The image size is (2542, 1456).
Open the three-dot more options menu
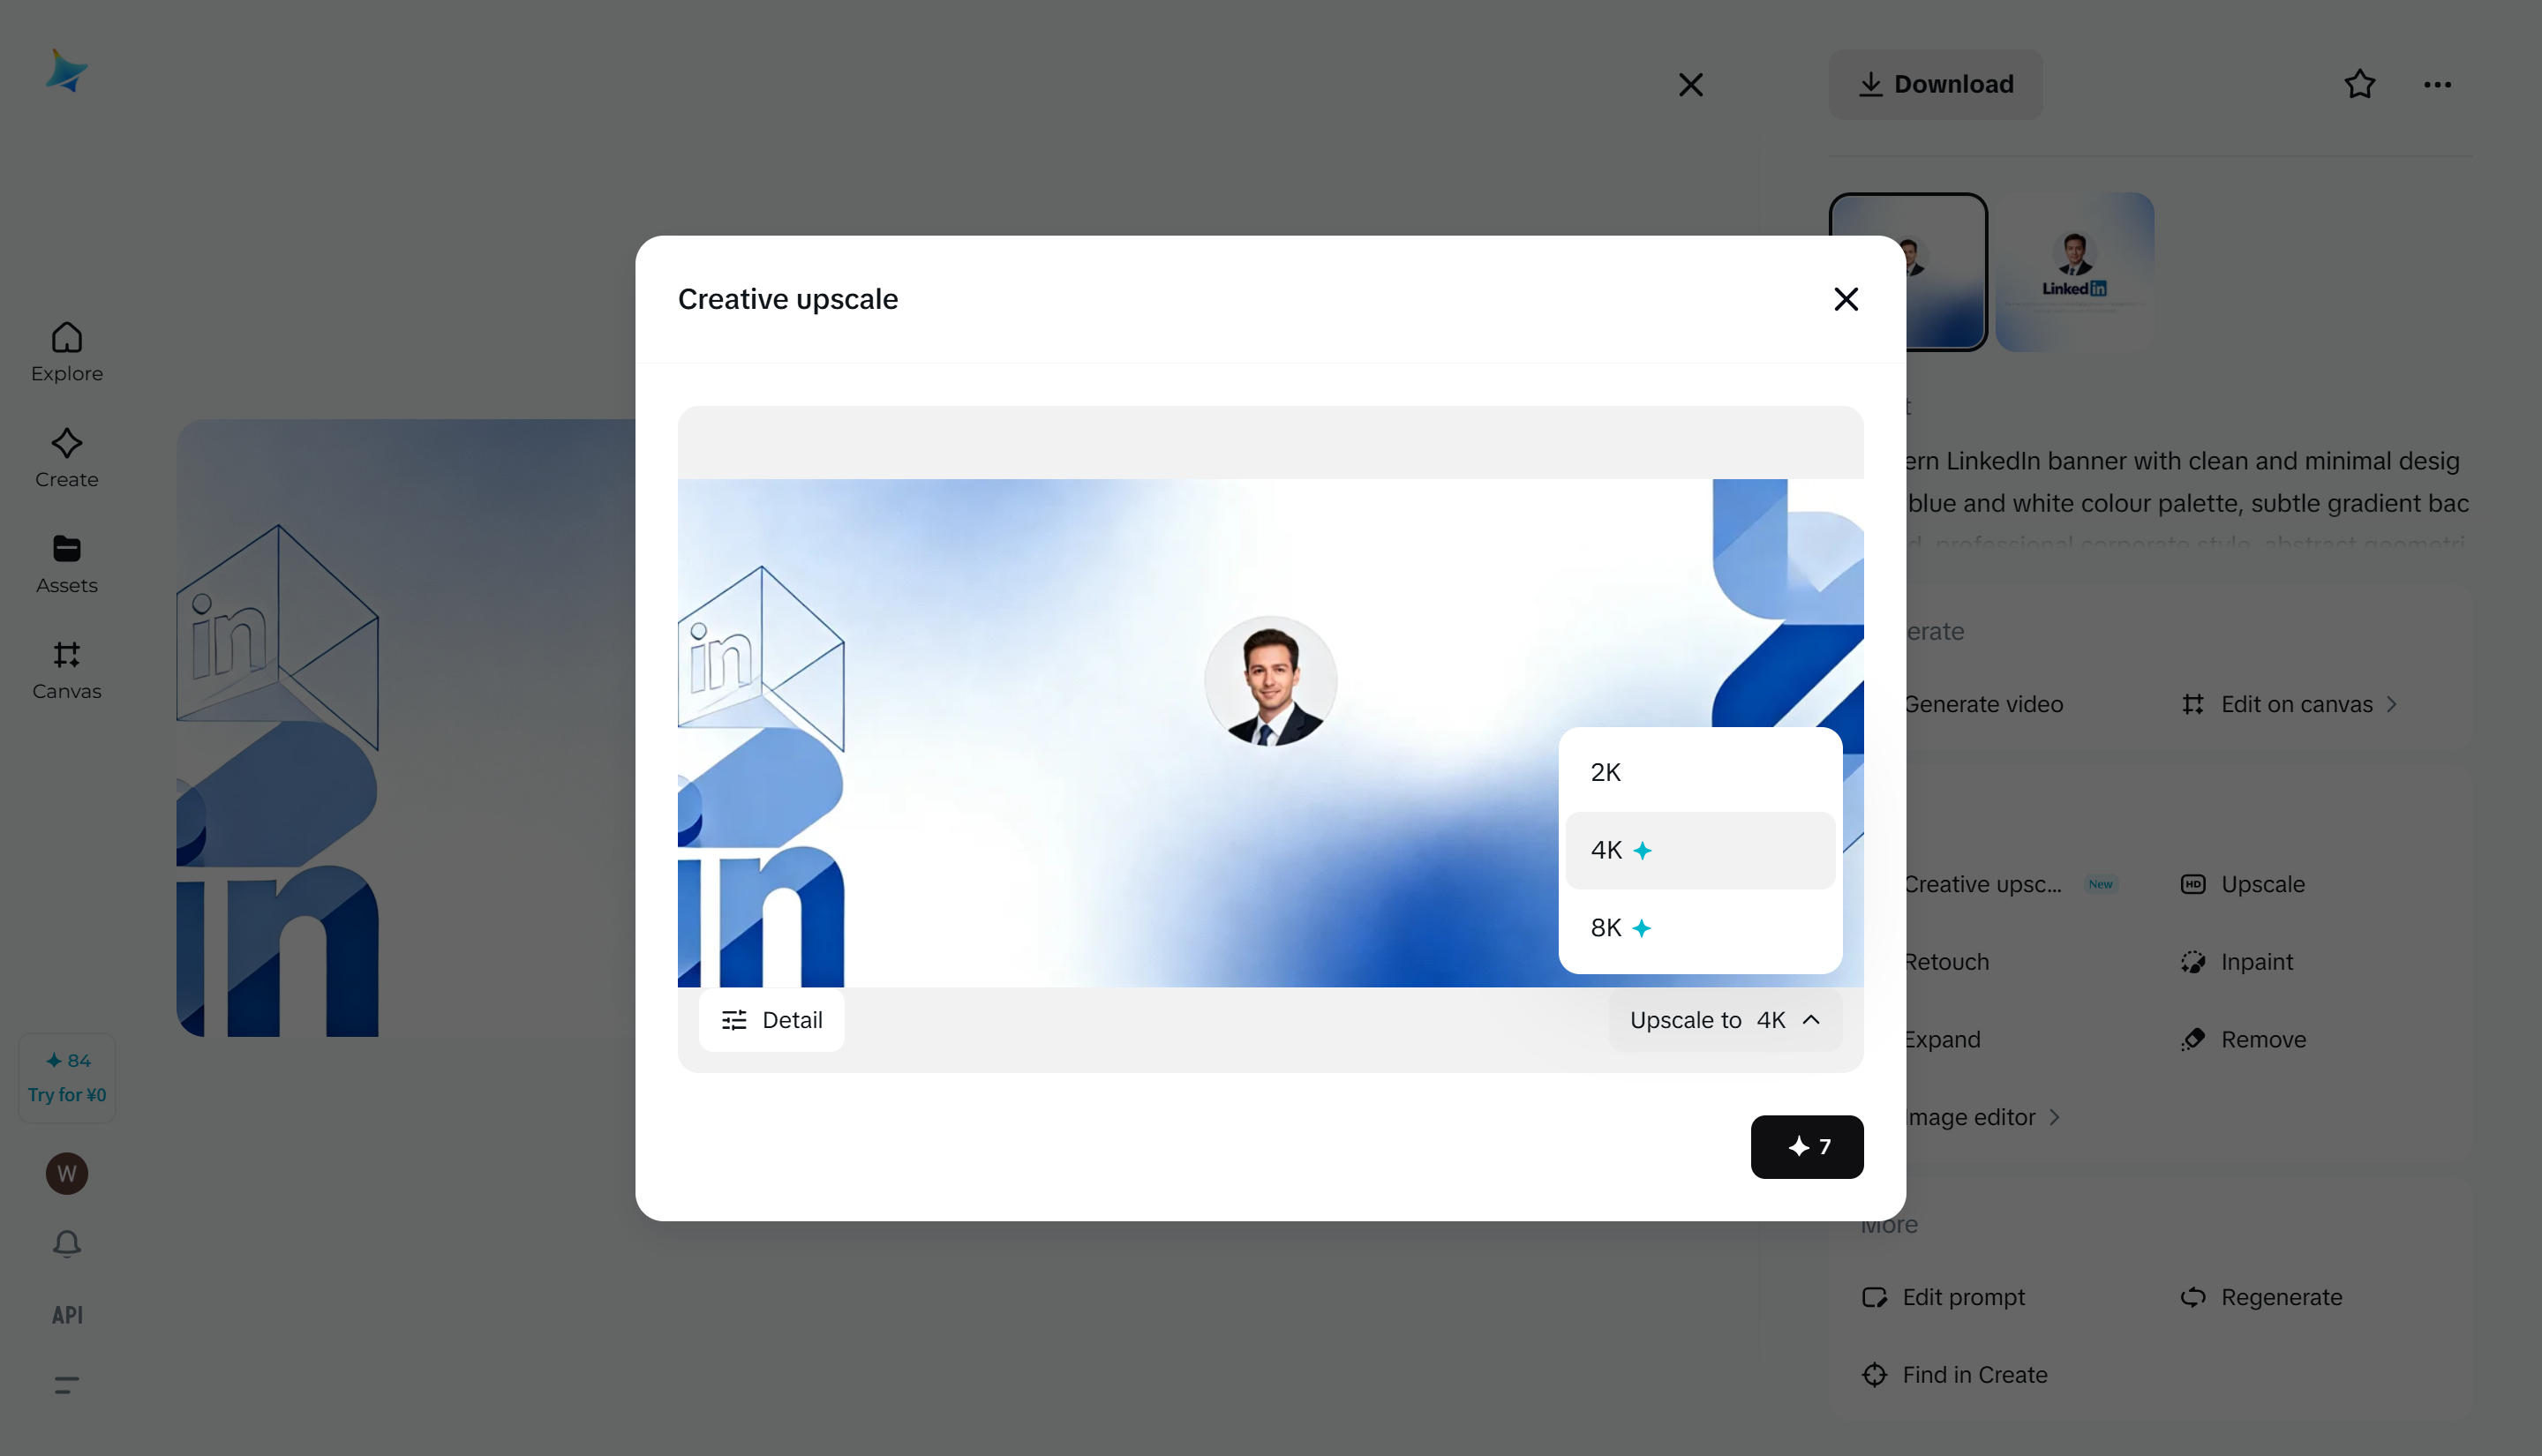click(2436, 84)
